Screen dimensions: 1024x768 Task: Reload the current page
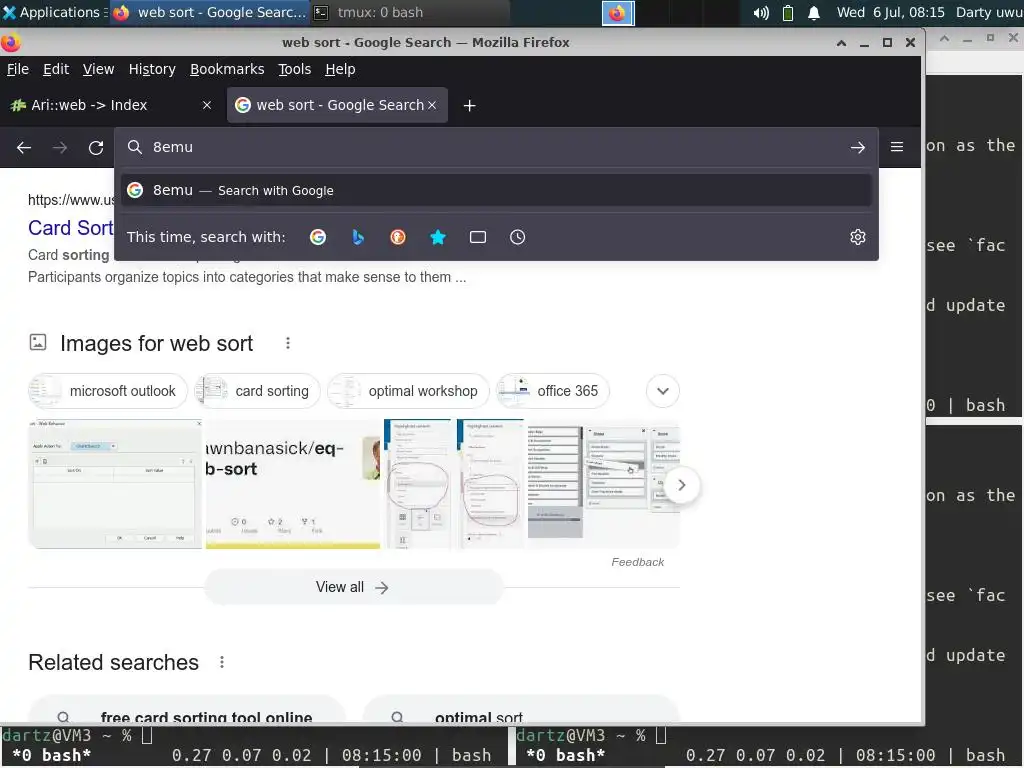coord(96,148)
